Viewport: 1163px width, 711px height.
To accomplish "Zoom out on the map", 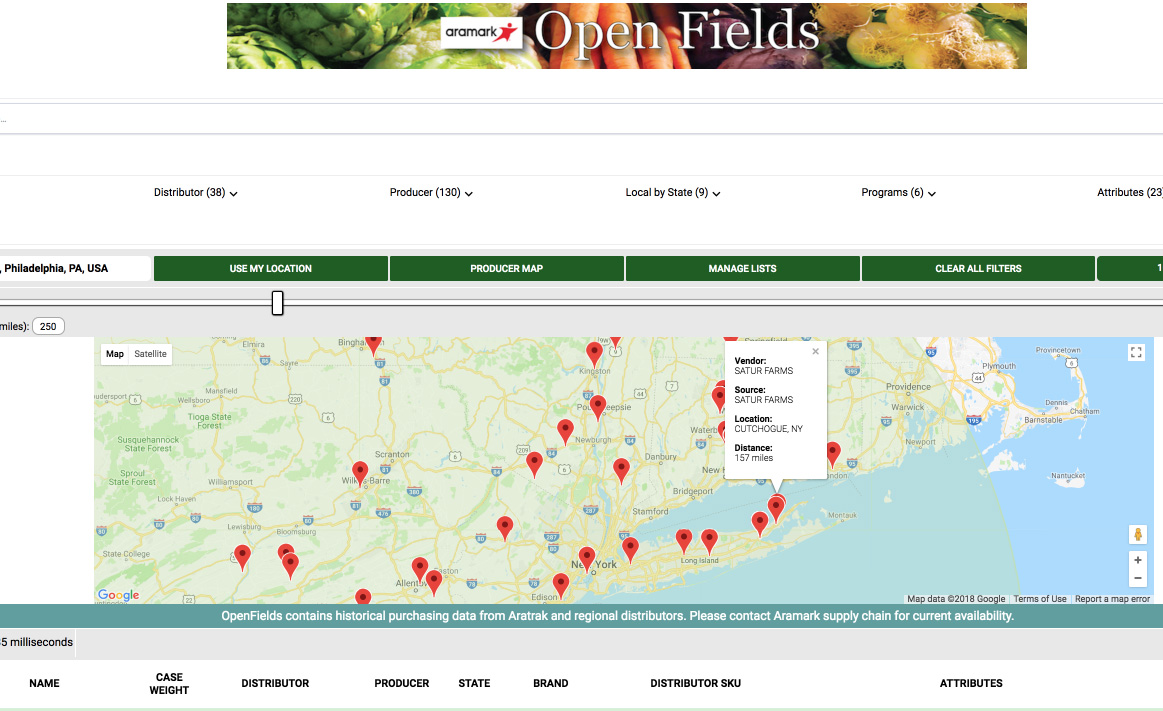I will pos(1138,578).
